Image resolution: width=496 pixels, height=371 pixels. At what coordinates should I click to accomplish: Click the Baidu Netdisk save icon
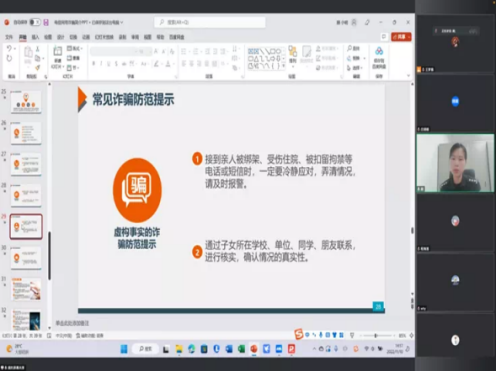pyautogui.click(x=379, y=57)
